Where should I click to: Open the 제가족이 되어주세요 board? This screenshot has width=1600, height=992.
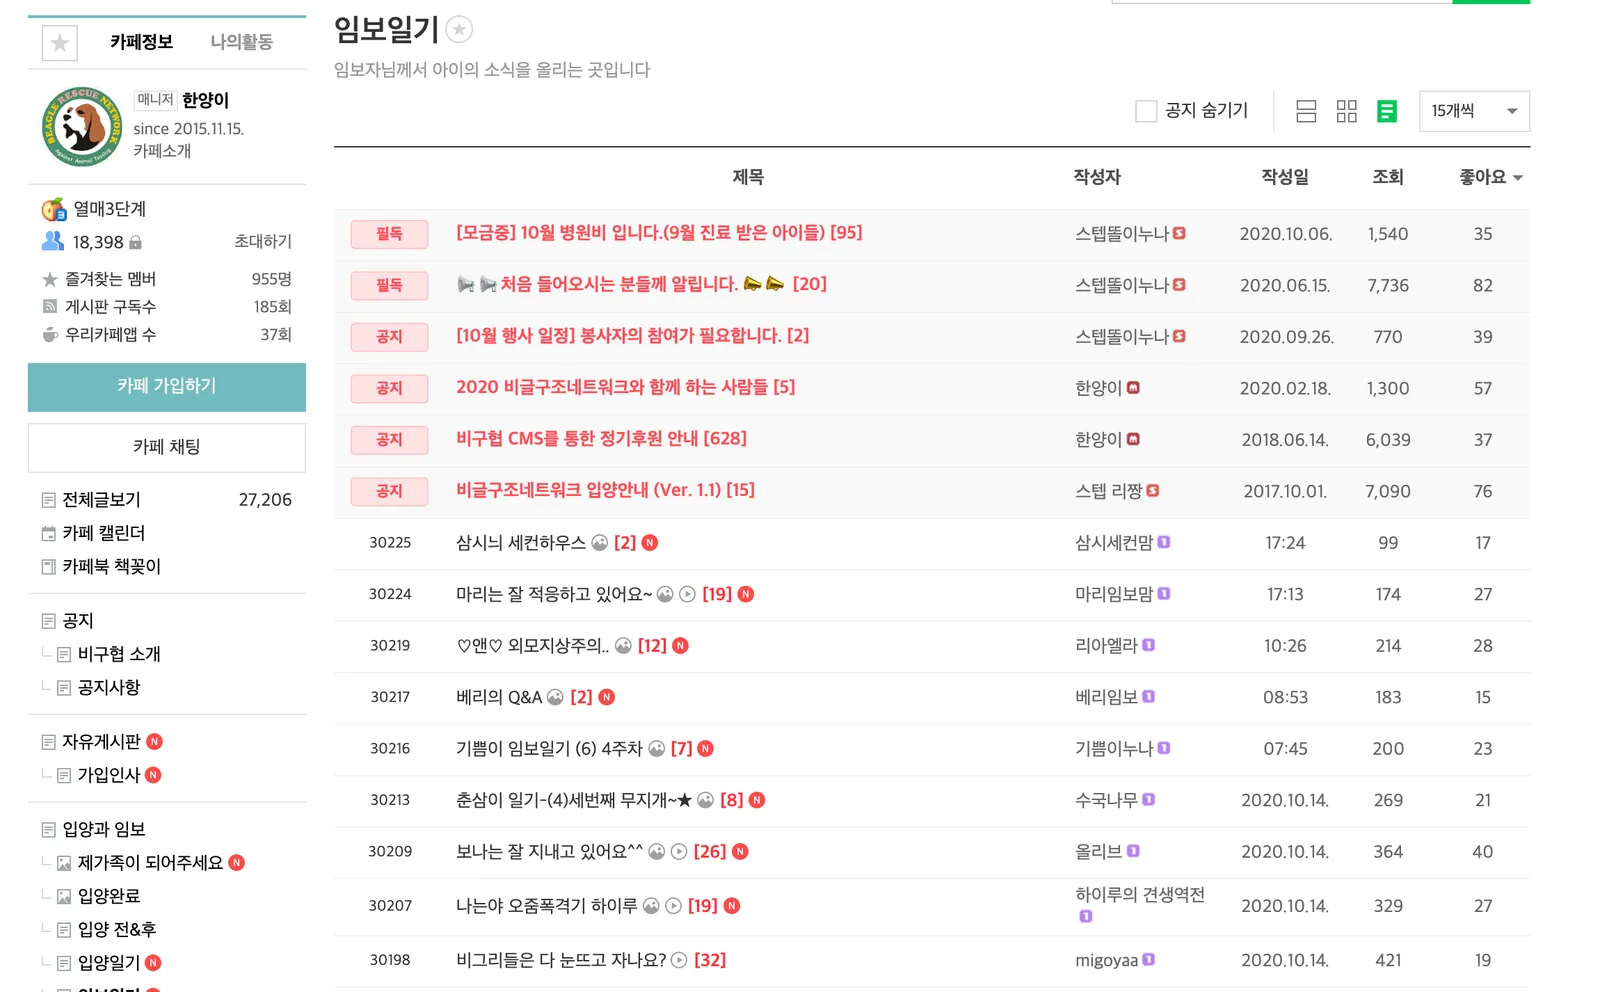[150, 863]
